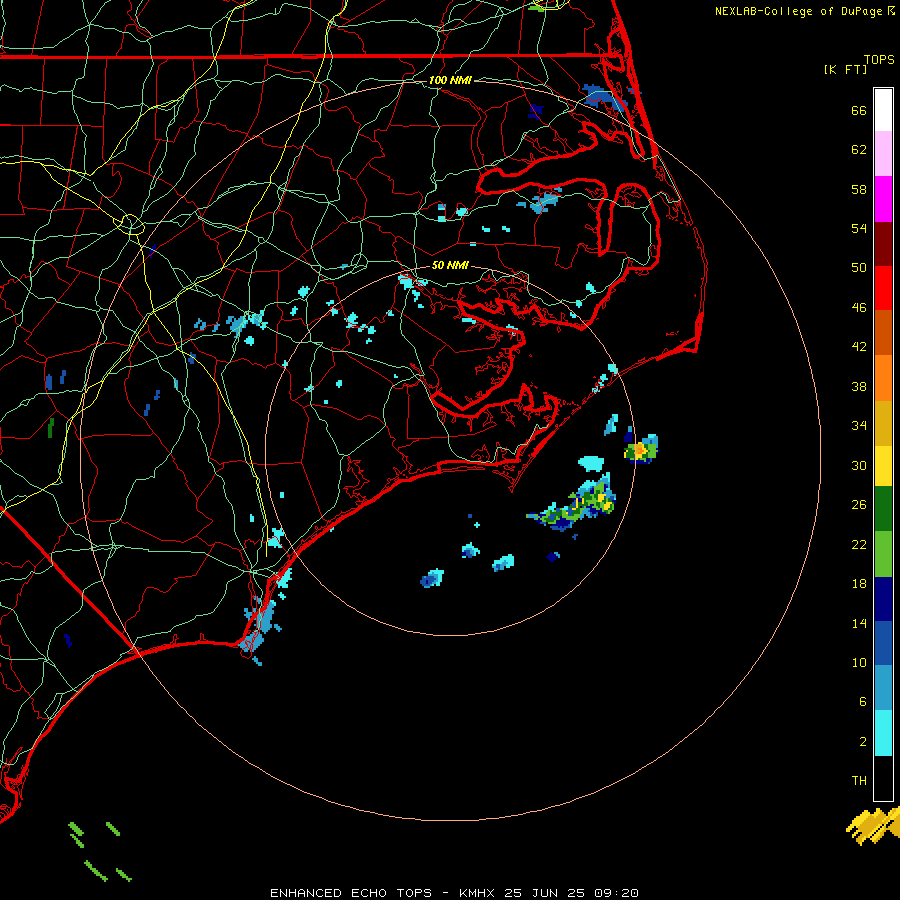Click the light green legend swatch
Image resolution: width=900 pixels, height=900 pixels.
883,554
